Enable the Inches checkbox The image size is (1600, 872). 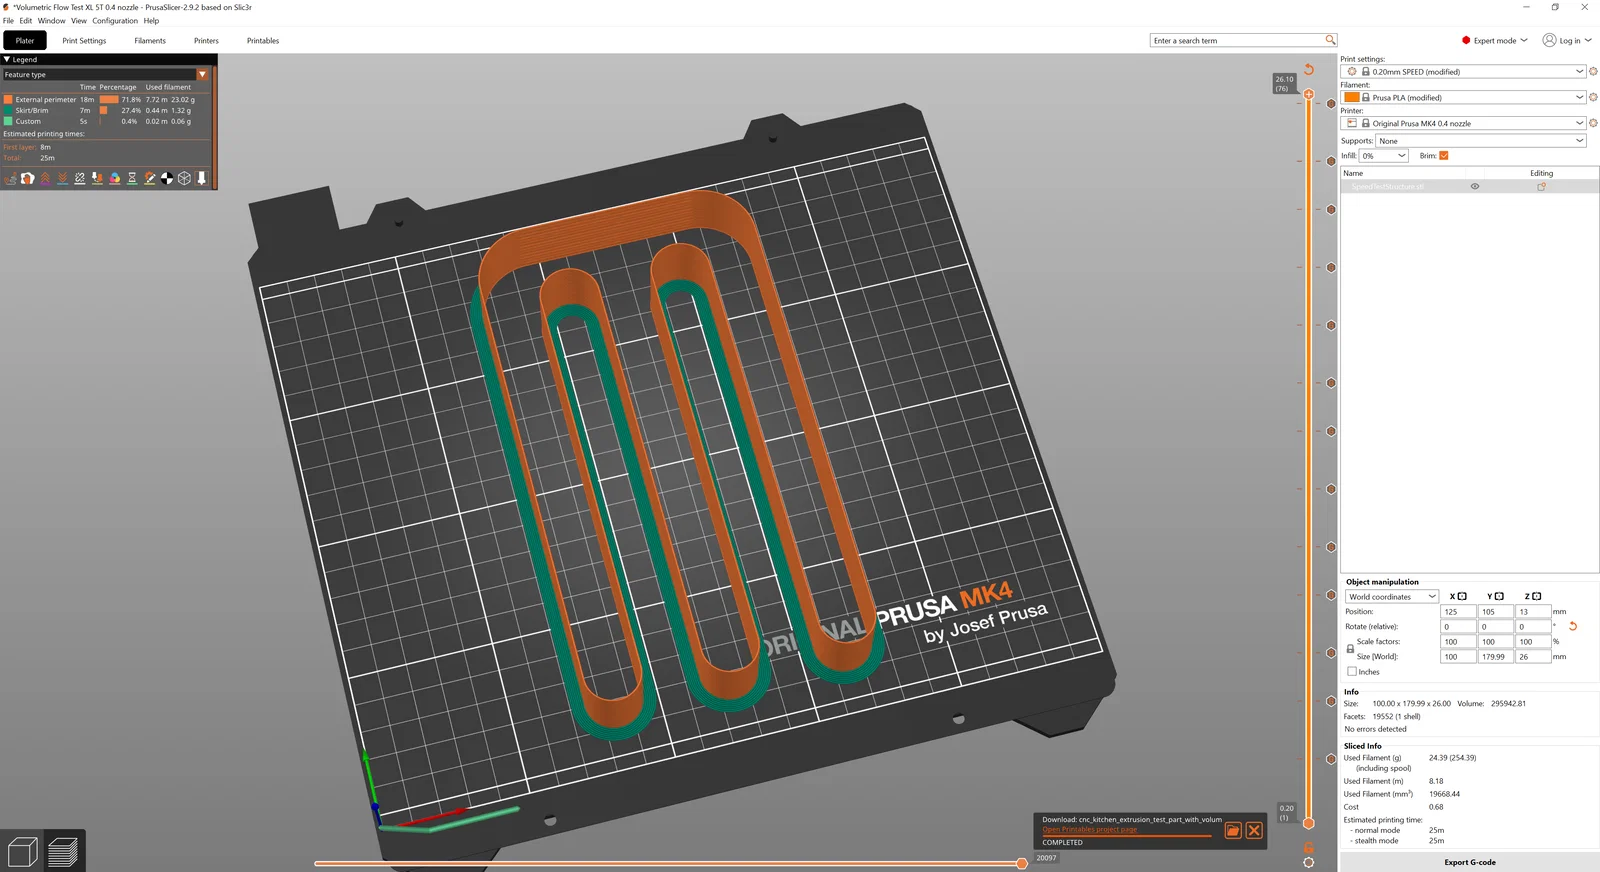1352,672
